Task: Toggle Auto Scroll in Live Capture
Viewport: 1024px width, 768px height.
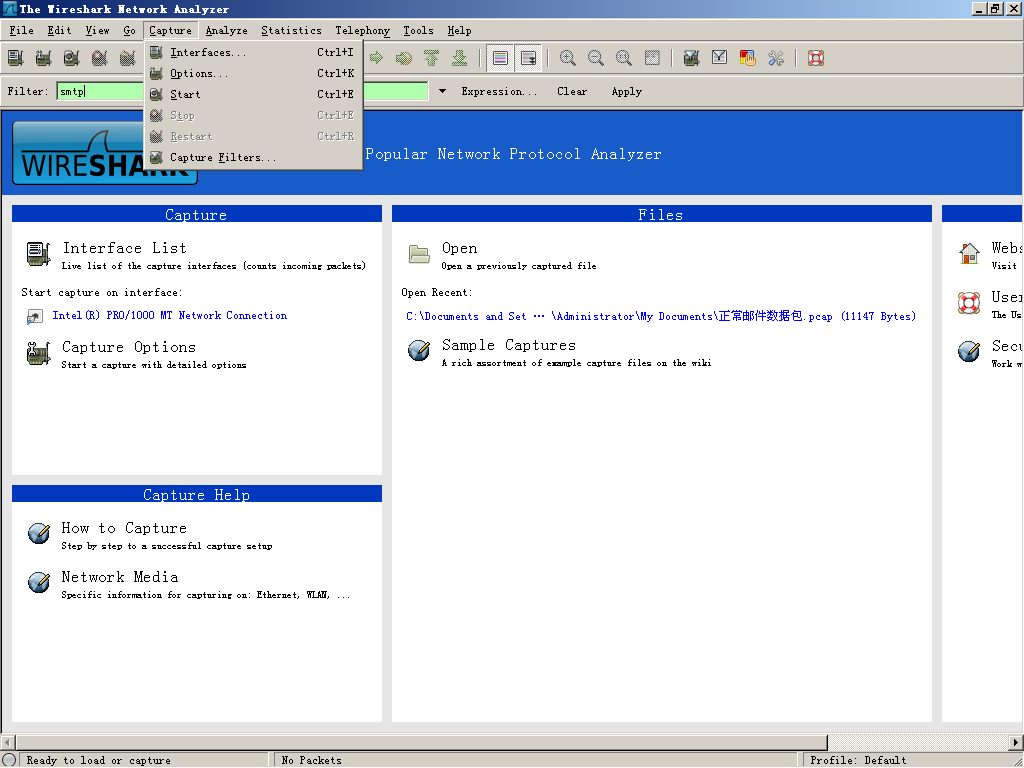Action: pyautogui.click(x=528, y=58)
